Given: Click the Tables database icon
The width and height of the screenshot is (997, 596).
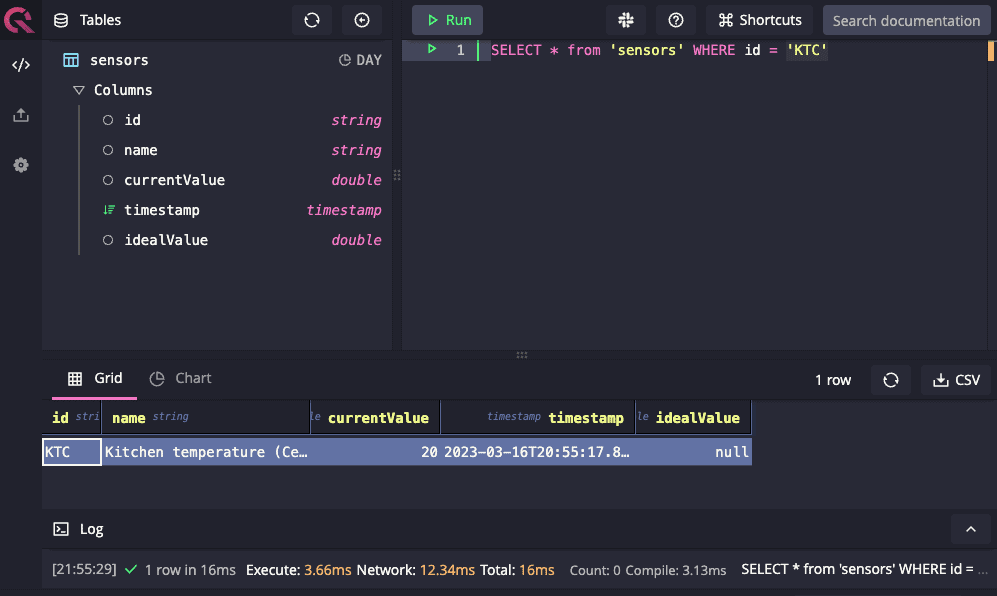Looking at the screenshot, I should 61,20.
